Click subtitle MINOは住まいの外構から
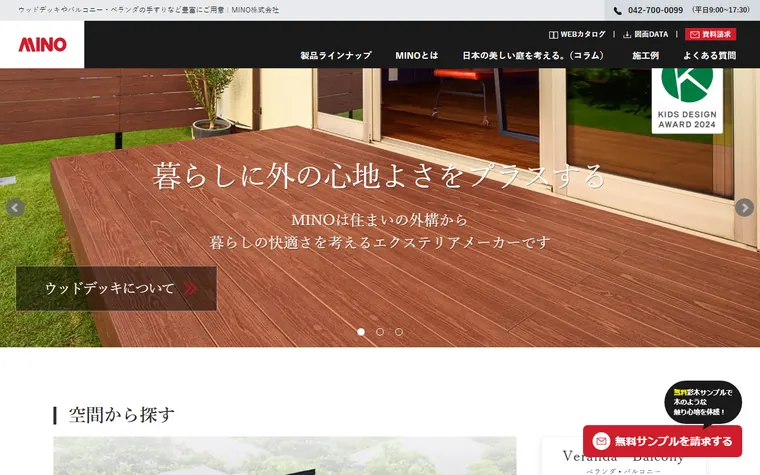Image resolution: width=760 pixels, height=475 pixels. 380,220
